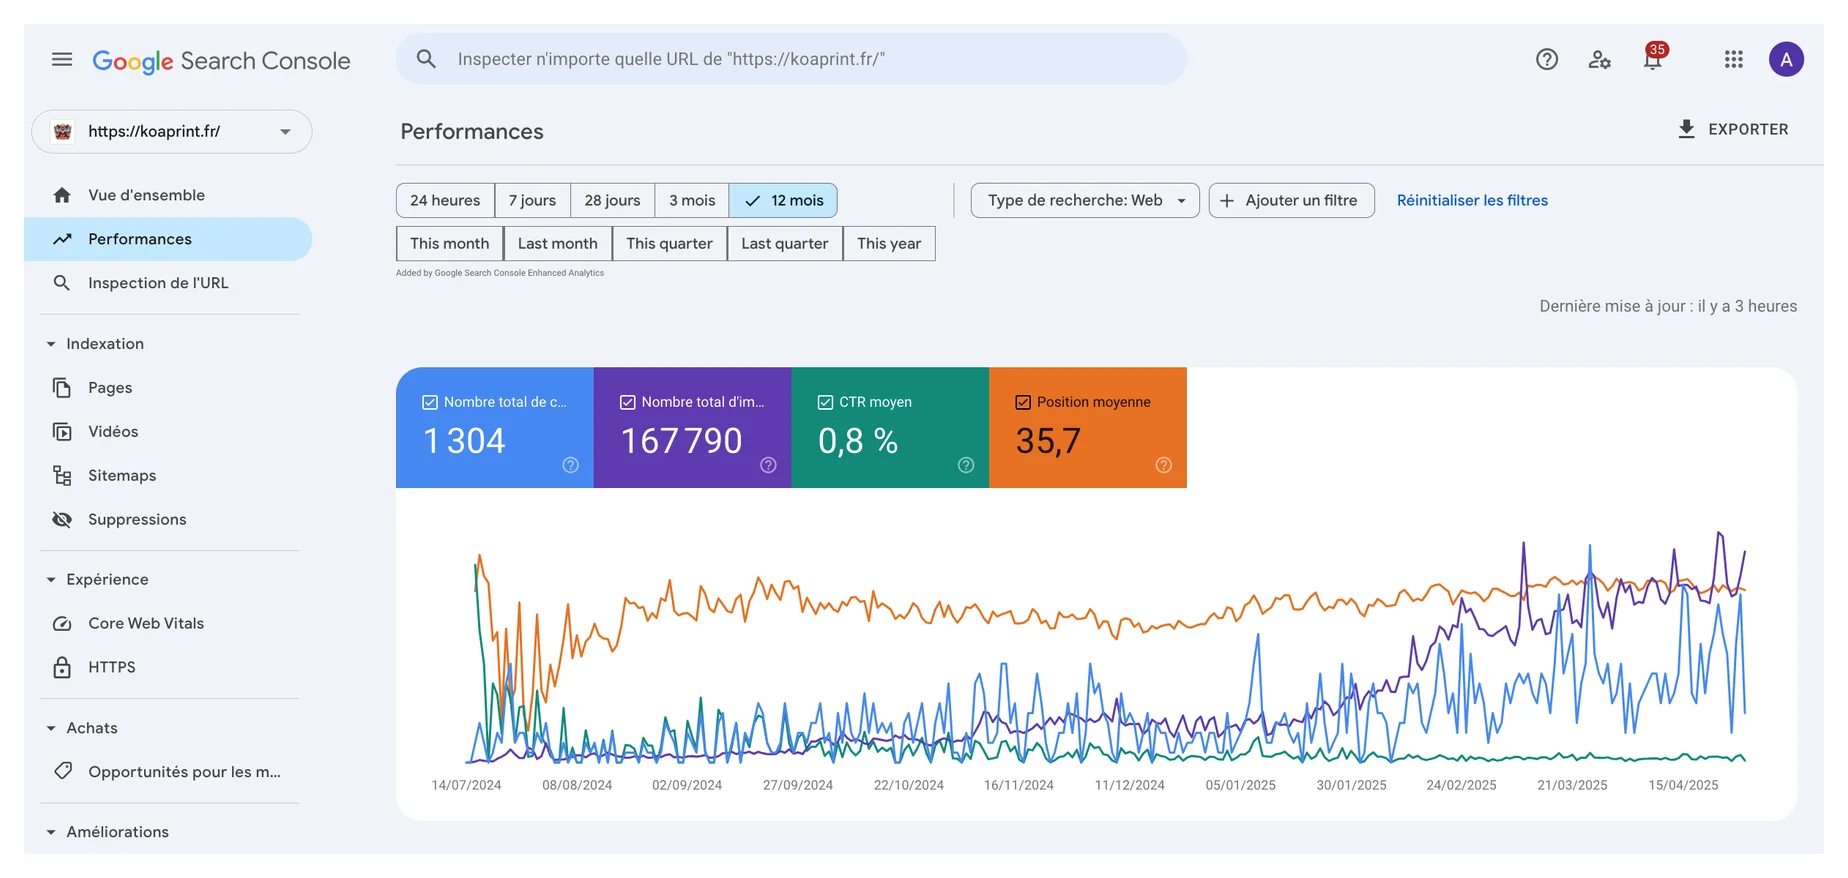Click the Suppressions crossed-eye icon
The width and height of the screenshot is (1848, 878).
pyautogui.click(x=62, y=519)
